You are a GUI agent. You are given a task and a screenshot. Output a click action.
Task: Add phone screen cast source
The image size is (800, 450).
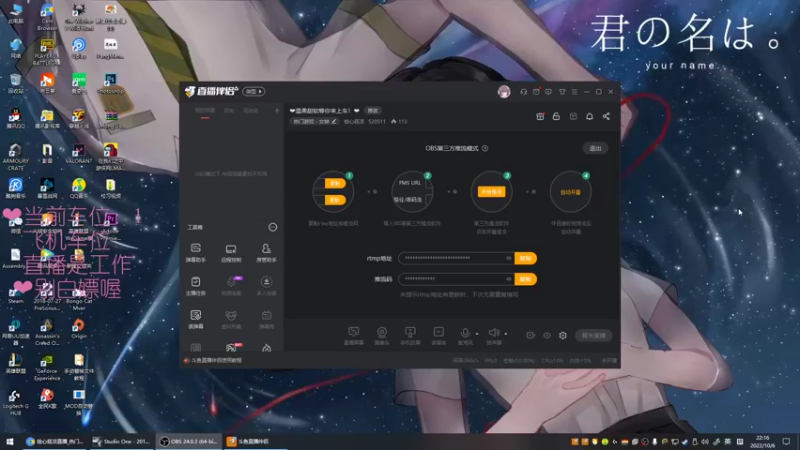410,336
